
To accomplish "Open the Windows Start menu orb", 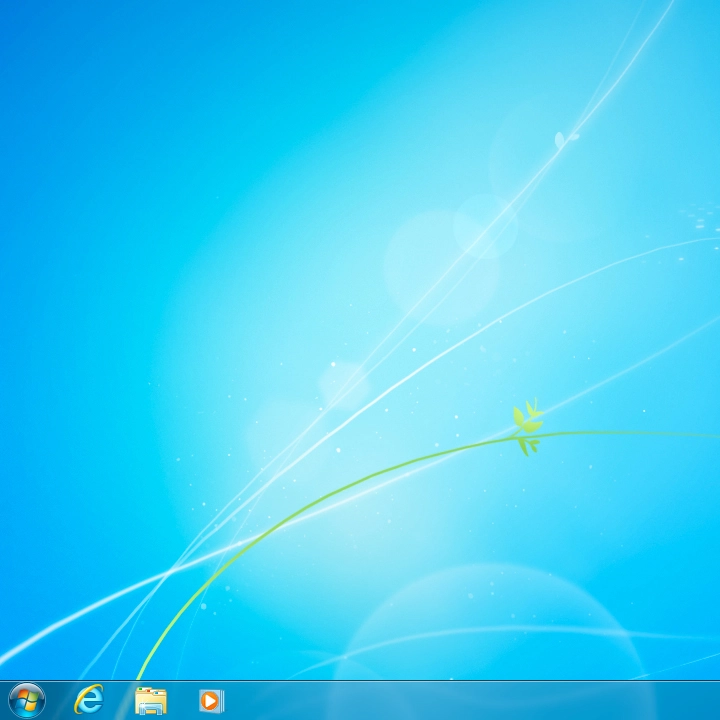I will pyautogui.click(x=26, y=700).
